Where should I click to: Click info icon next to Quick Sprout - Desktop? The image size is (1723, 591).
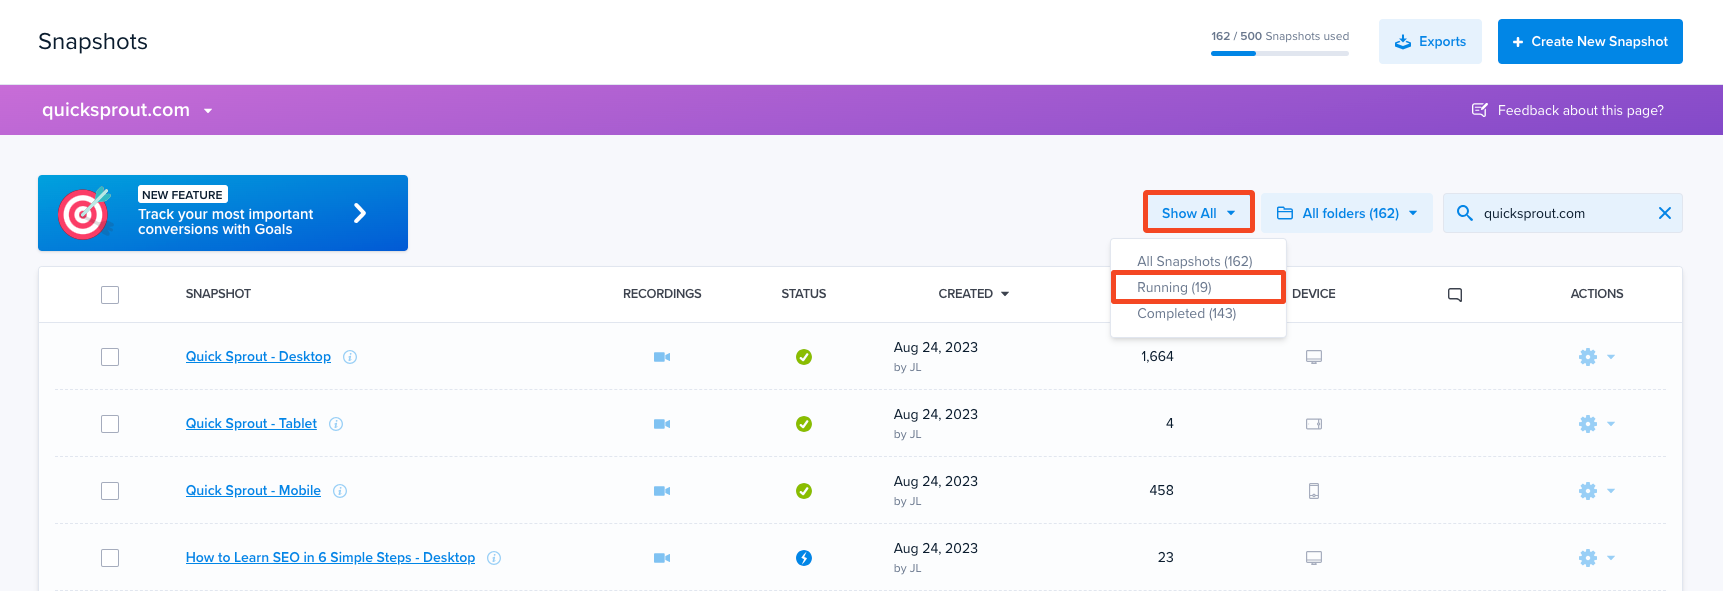[350, 357]
